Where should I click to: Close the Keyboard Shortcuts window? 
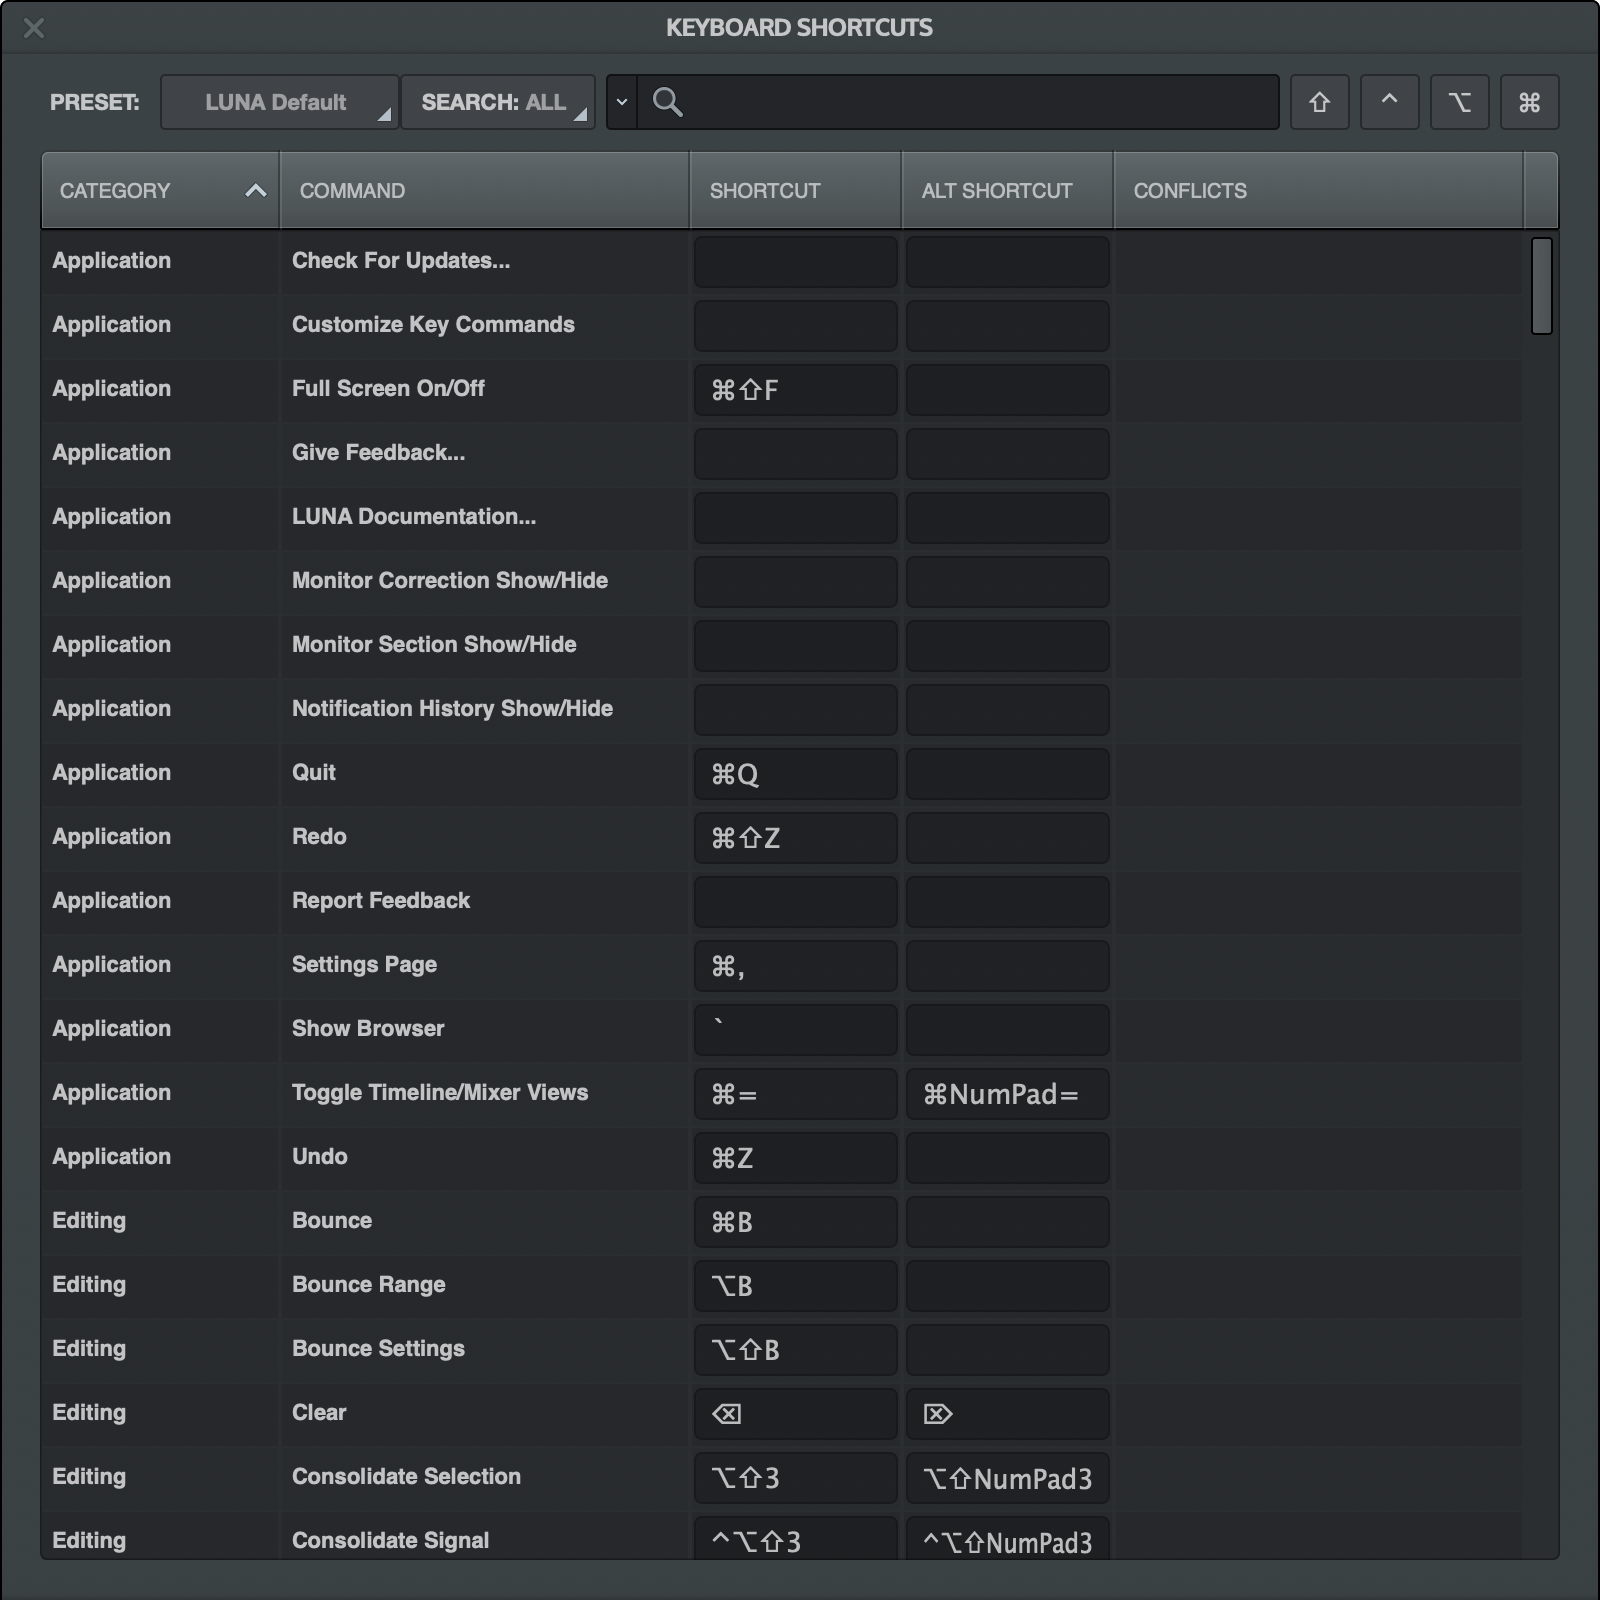pyautogui.click(x=34, y=28)
